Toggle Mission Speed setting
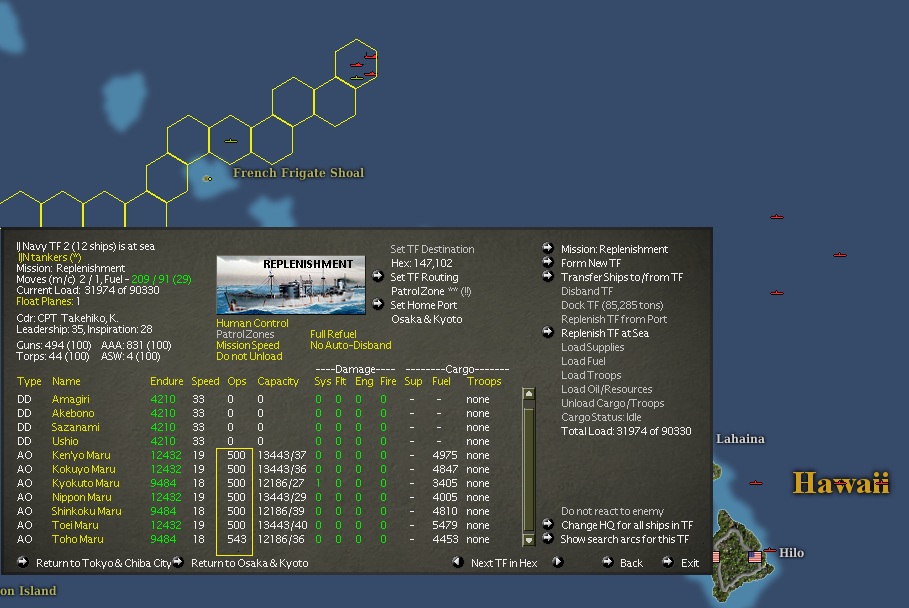The width and height of the screenshot is (909, 608). coord(248,345)
